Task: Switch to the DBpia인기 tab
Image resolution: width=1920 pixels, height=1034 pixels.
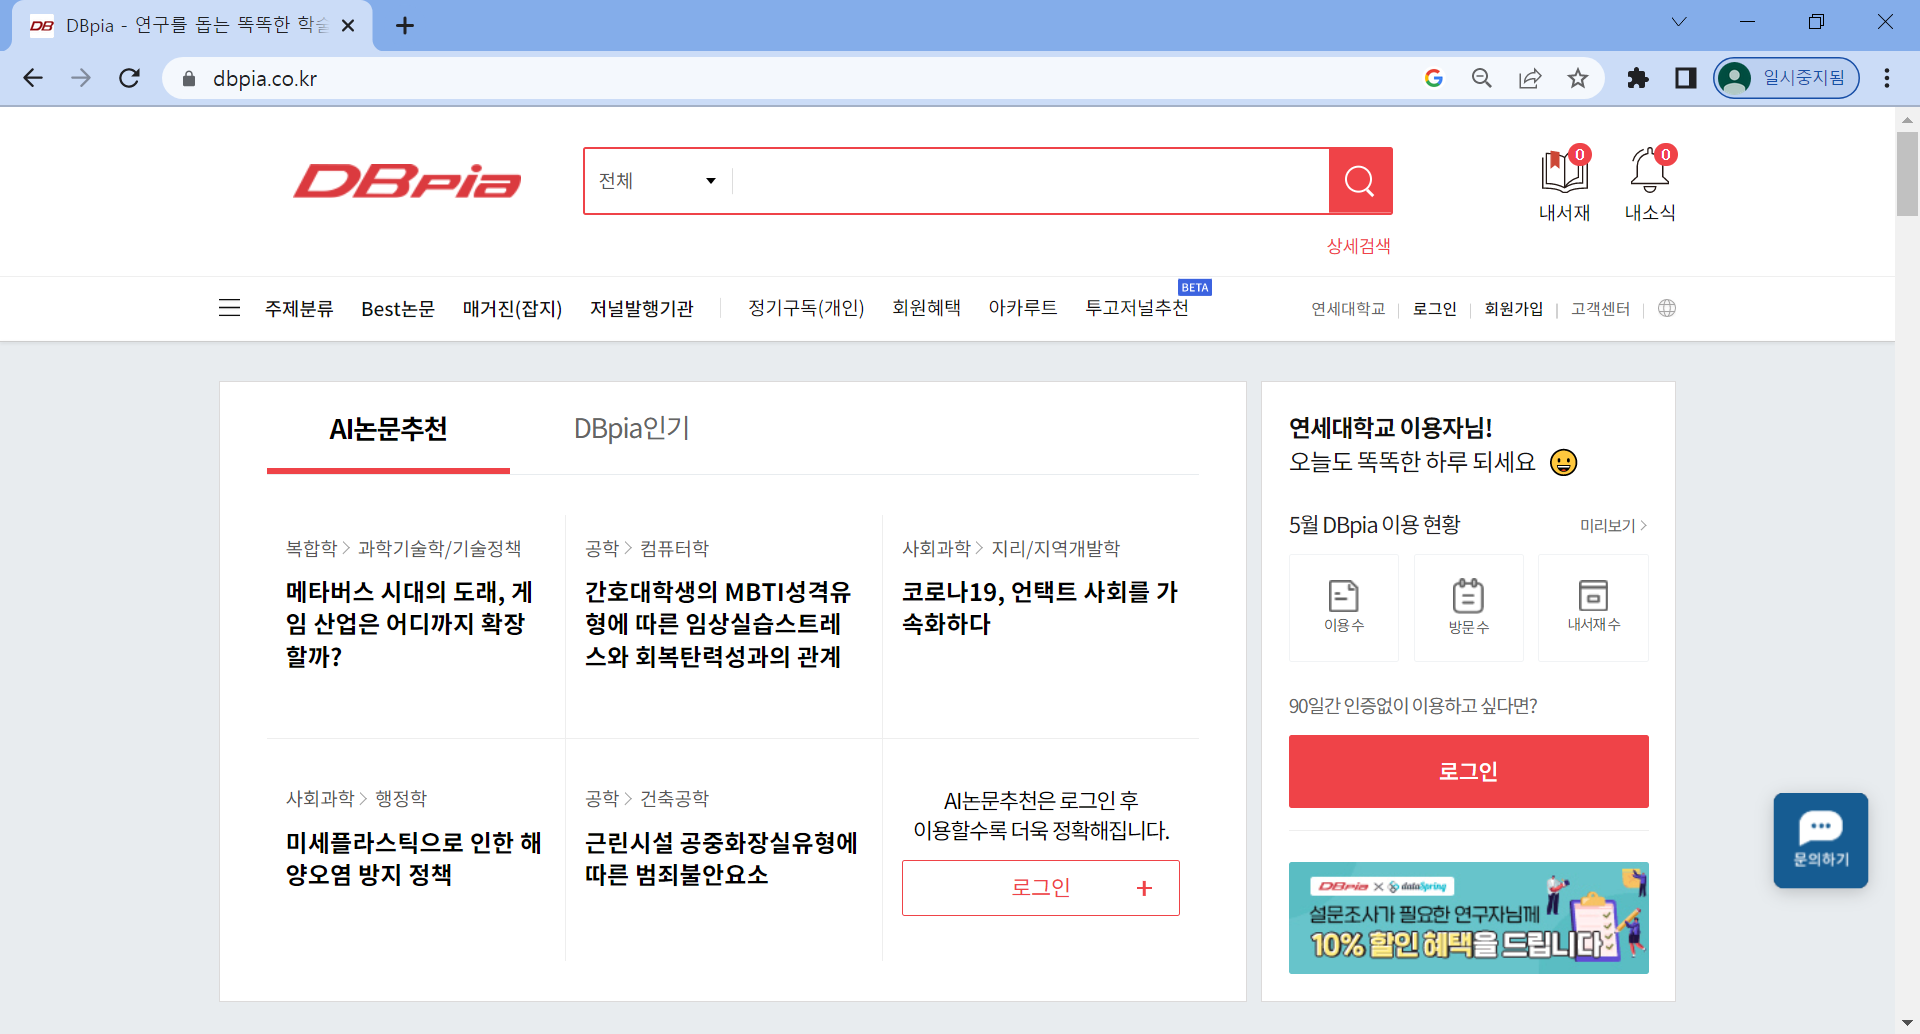Action: click(x=631, y=429)
